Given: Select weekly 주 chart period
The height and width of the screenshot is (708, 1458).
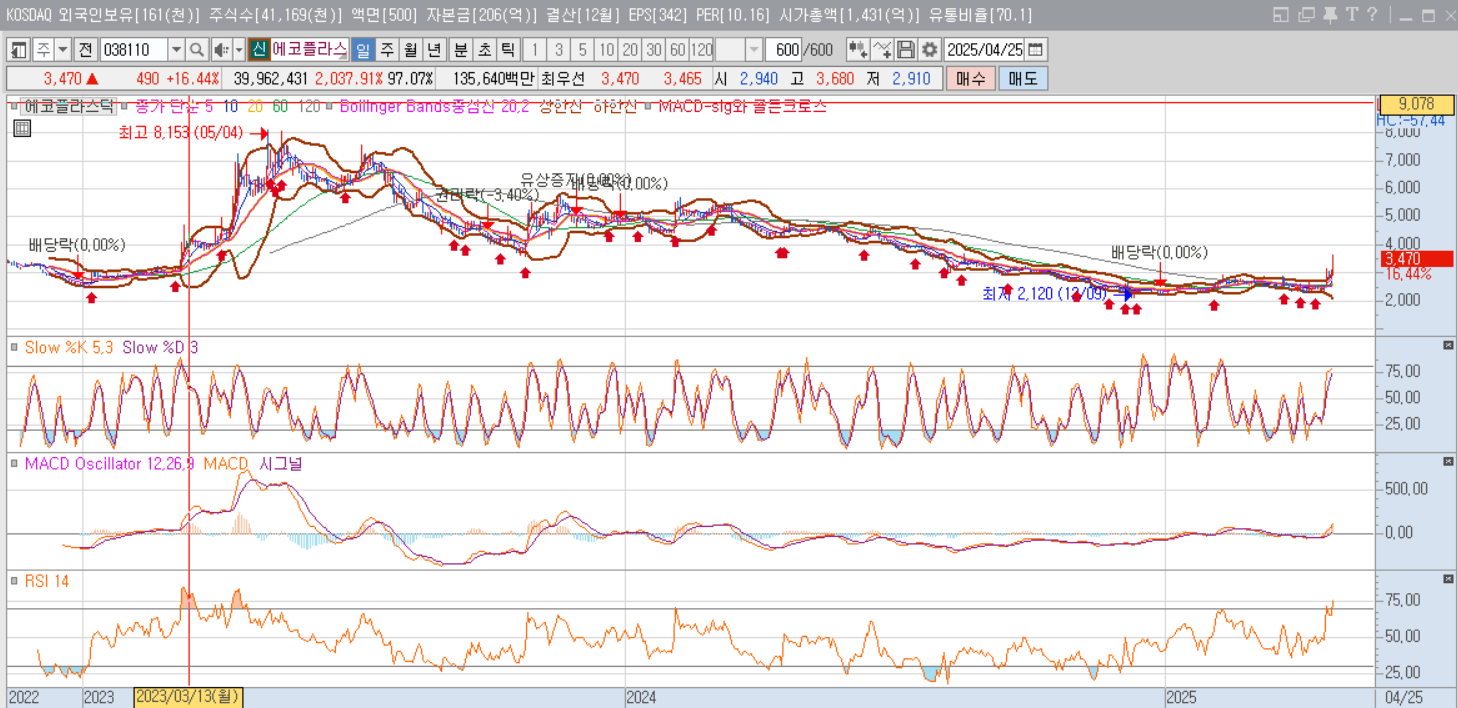Looking at the screenshot, I should tap(387, 50).
